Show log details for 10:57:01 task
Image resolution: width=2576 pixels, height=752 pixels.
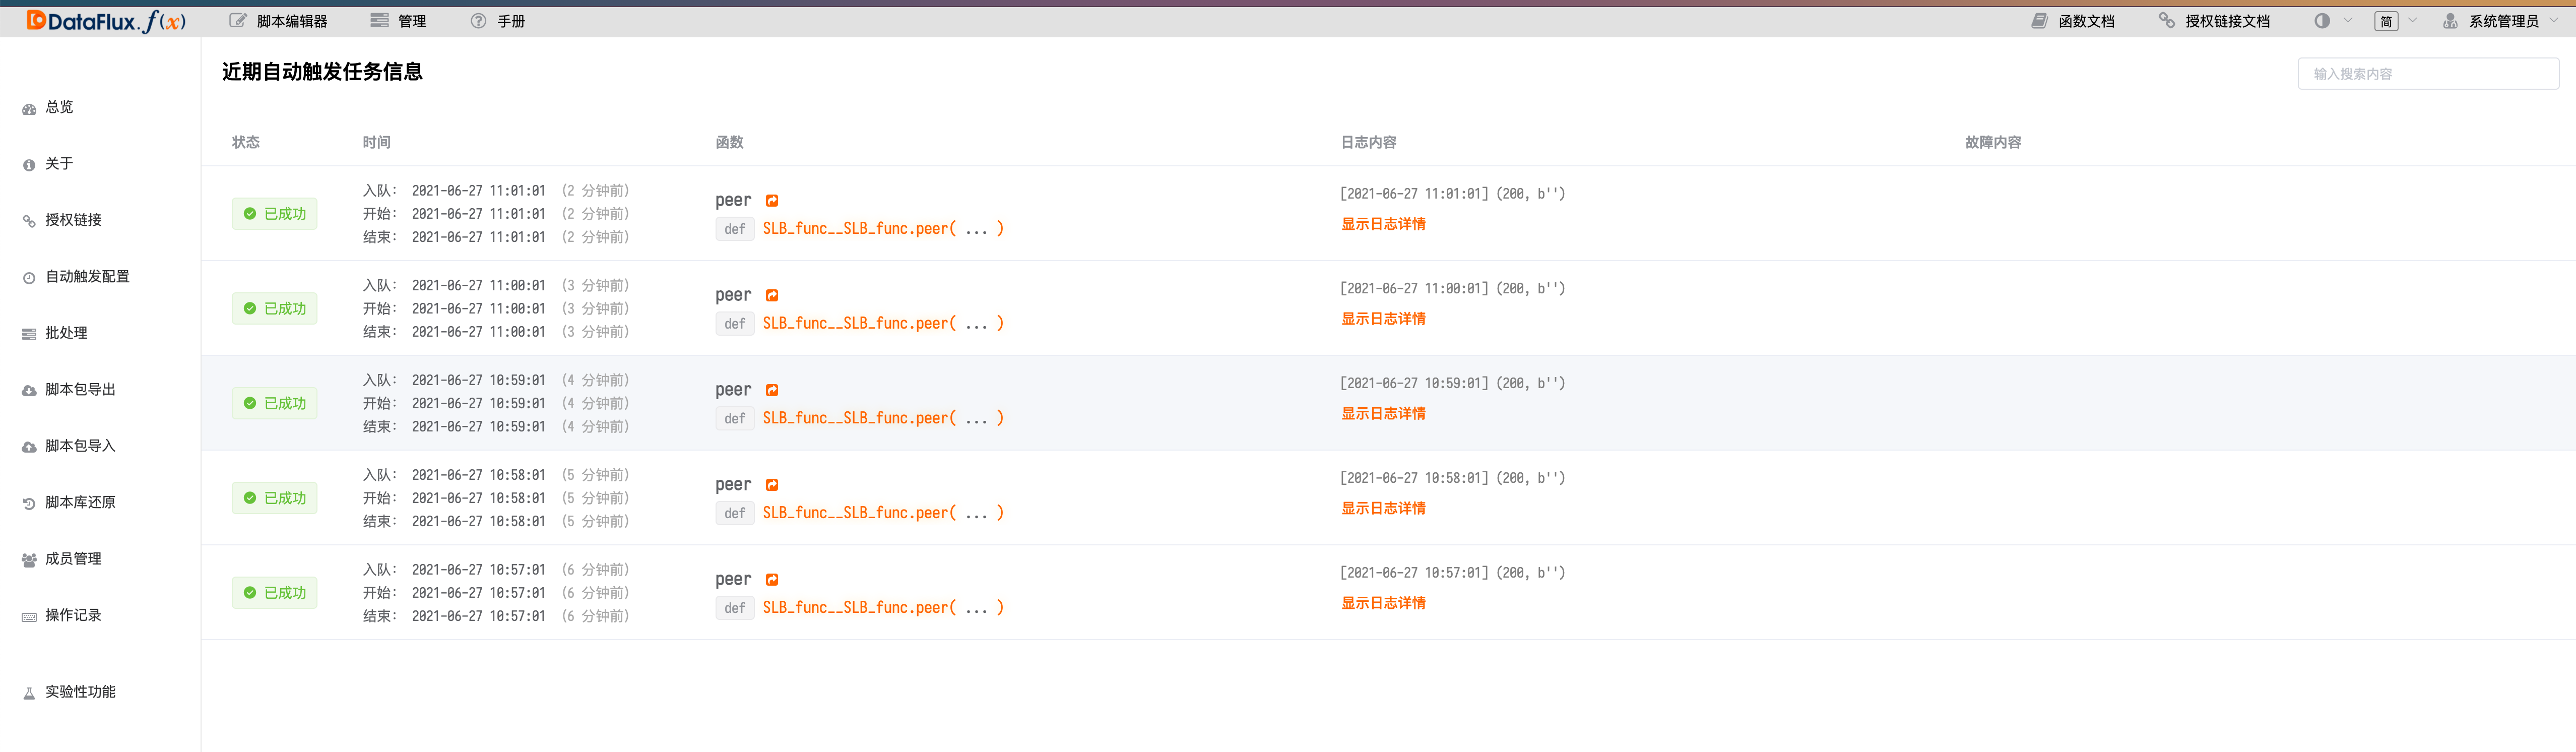point(1383,603)
